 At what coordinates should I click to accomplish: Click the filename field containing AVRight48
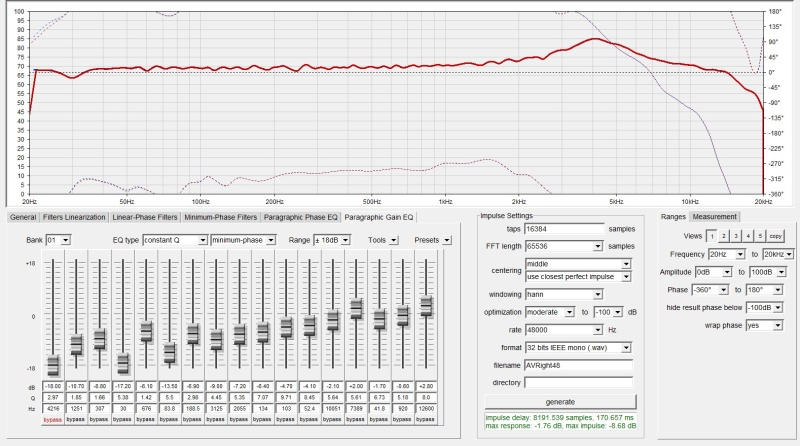click(x=578, y=365)
